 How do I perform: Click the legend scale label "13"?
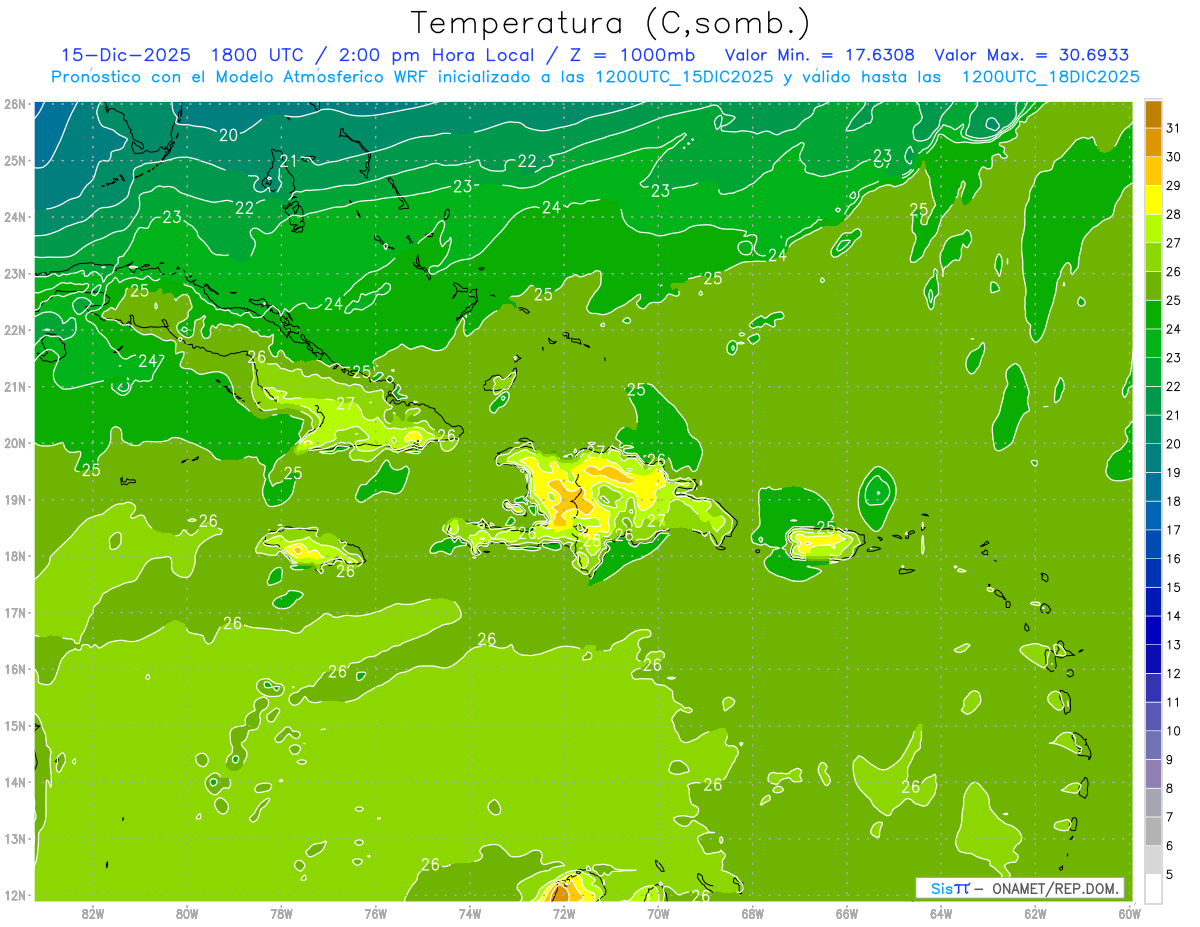coord(1173,644)
